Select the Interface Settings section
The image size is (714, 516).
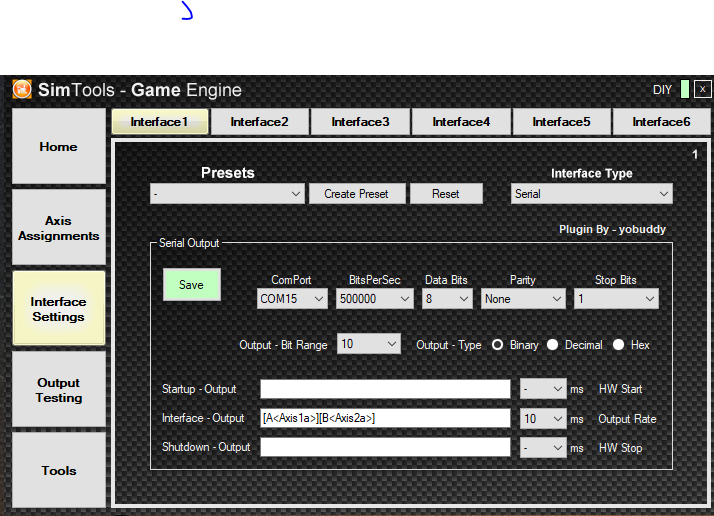click(x=59, y=308)
